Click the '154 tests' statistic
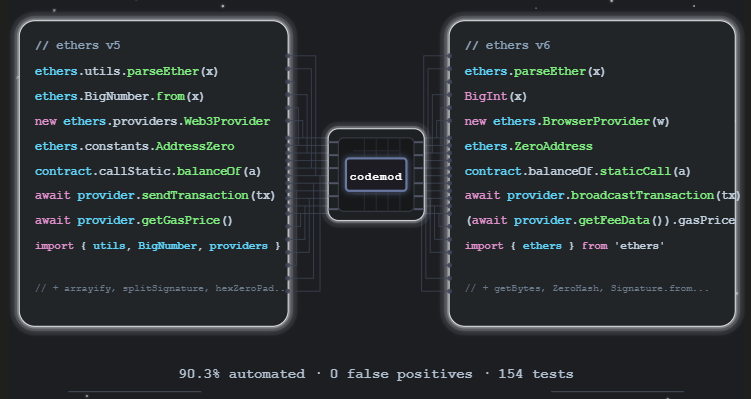 535,374
